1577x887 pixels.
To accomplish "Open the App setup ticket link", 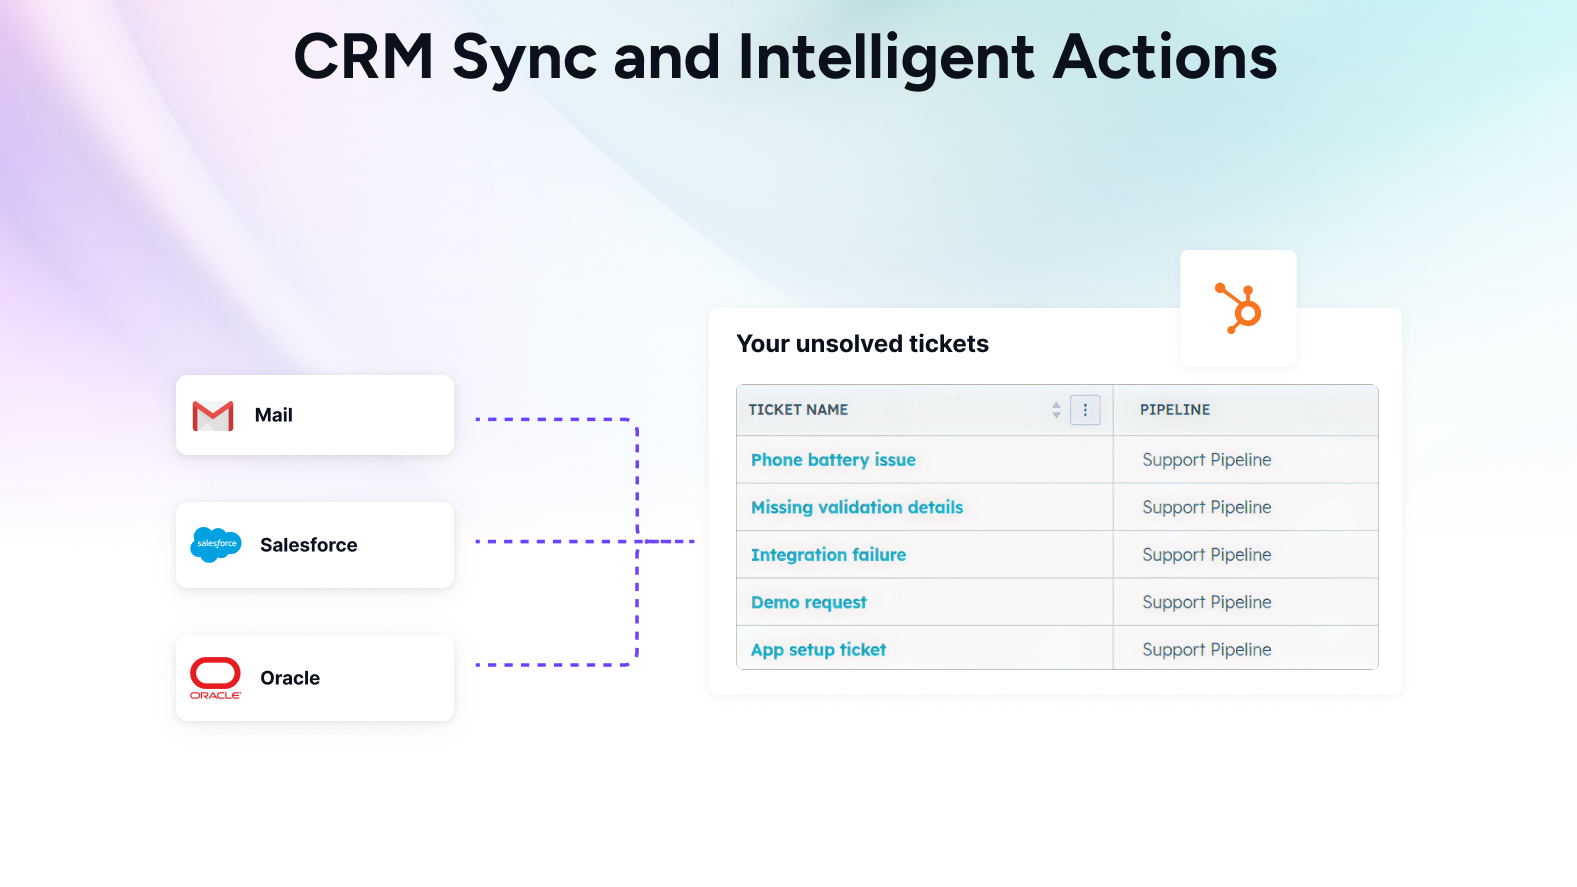I will click(x=818, y=650).
